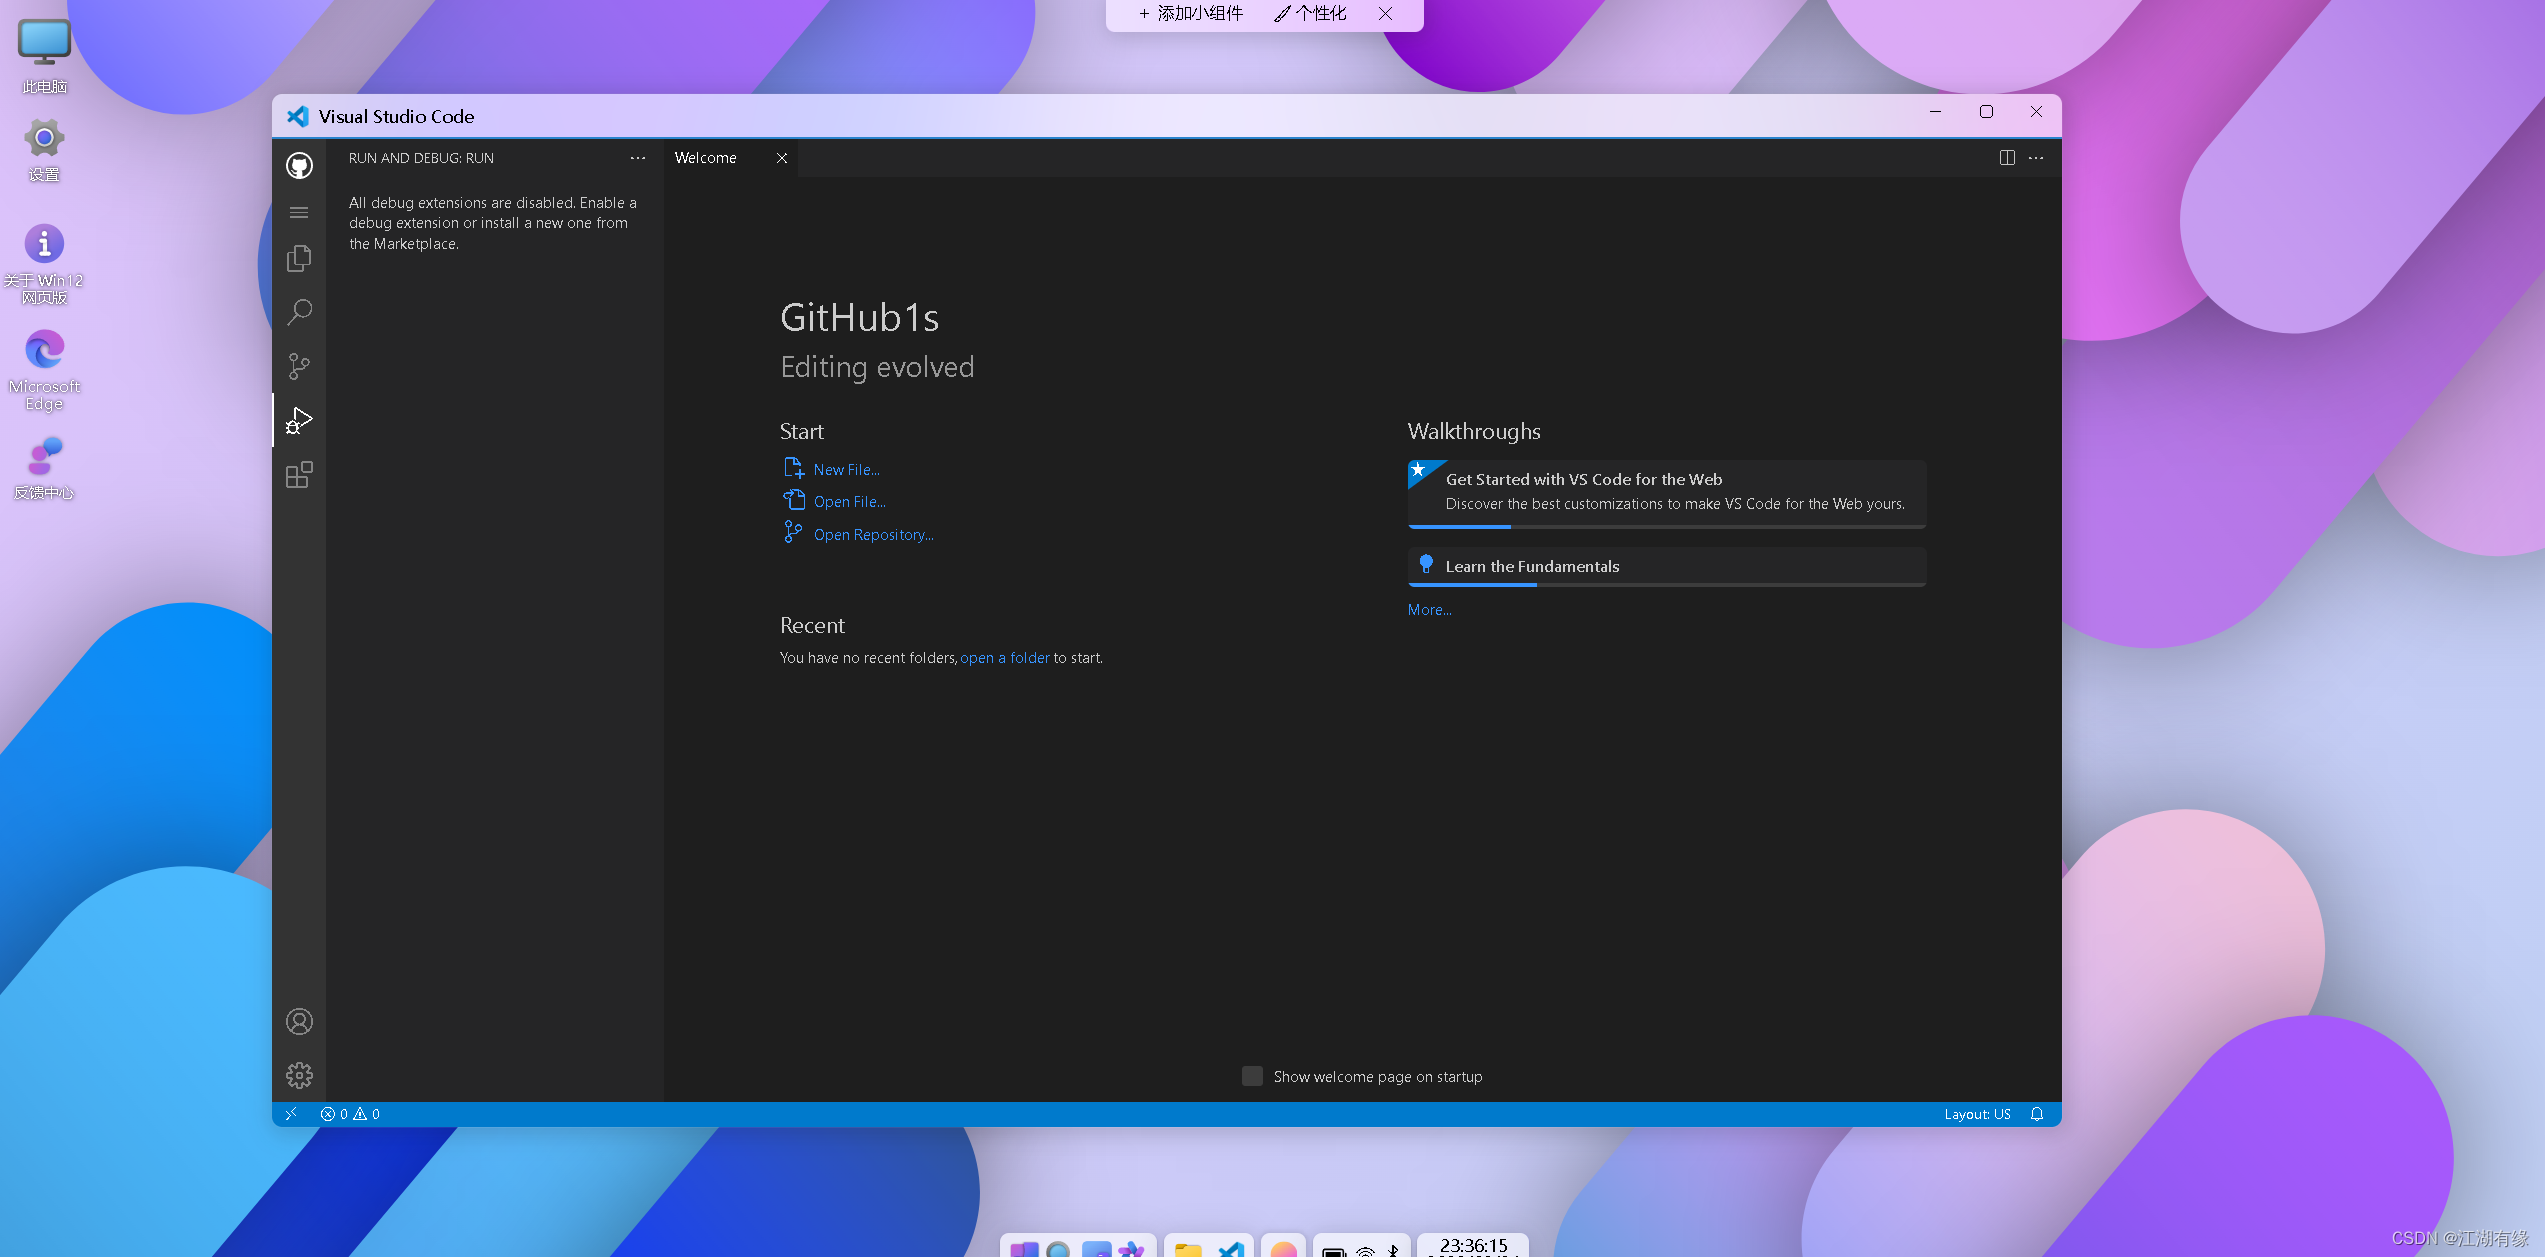2545x1257 pixels.
Task: Open the Source Control view
Action: coord(299,366)
